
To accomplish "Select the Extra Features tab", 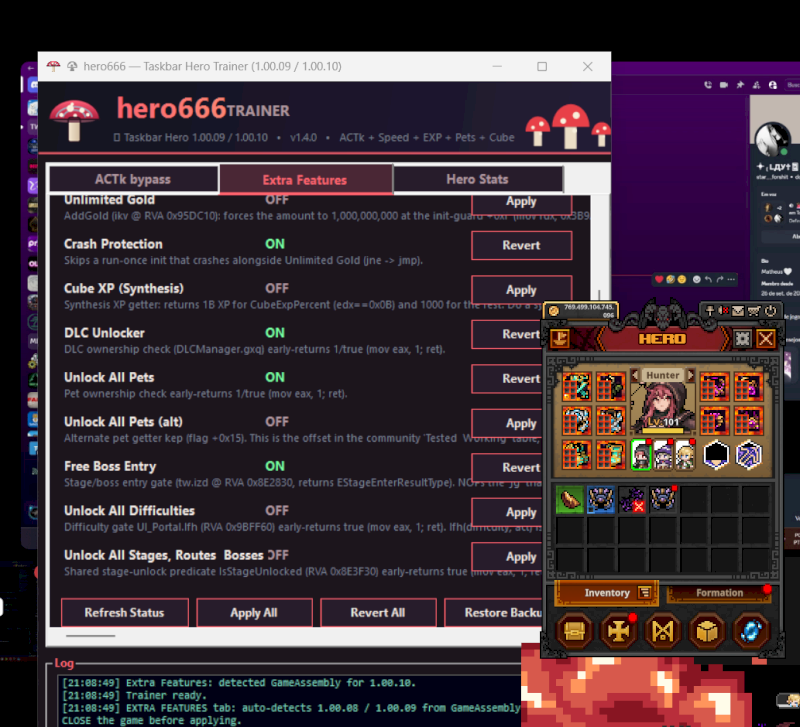I will pos(305,180).
